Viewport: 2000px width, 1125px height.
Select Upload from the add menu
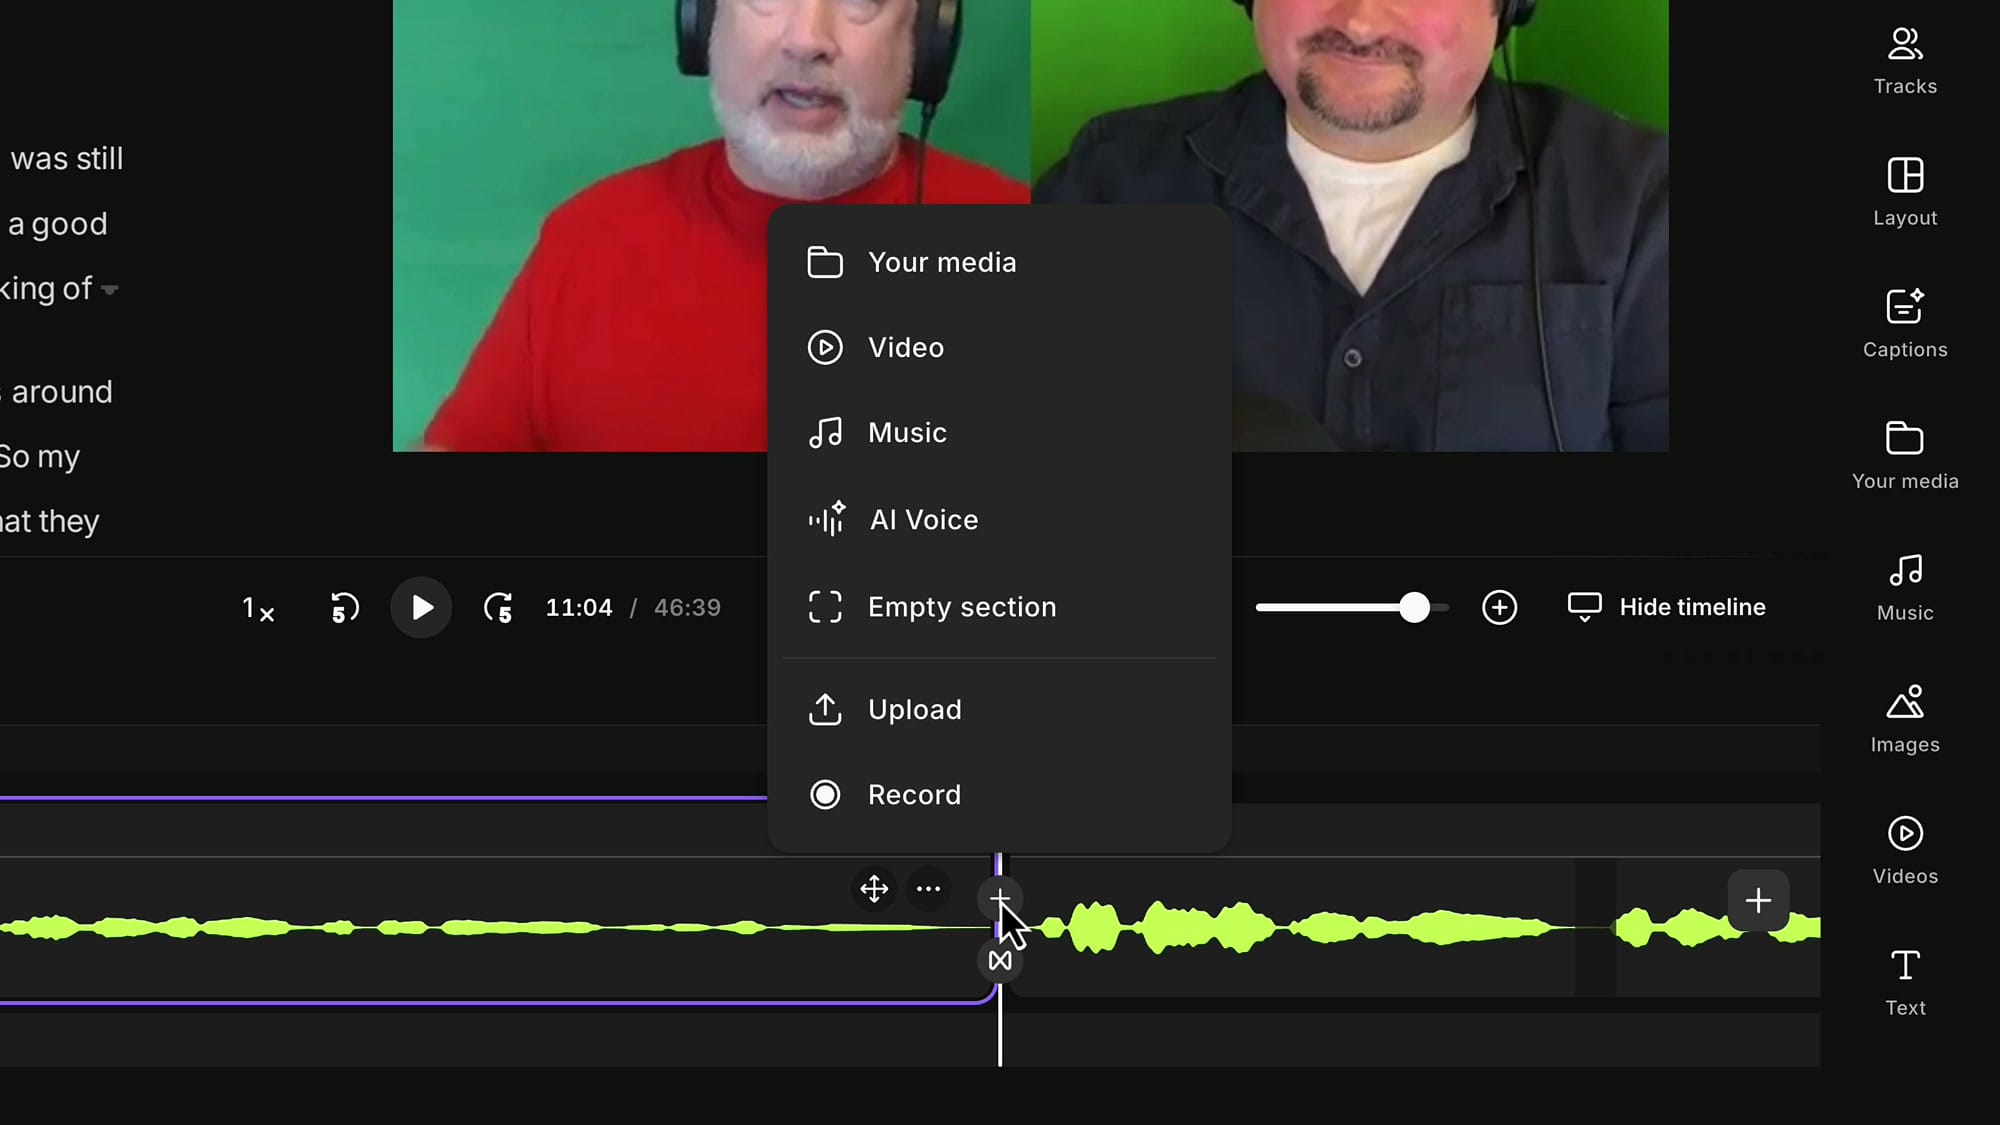[913, 709]
